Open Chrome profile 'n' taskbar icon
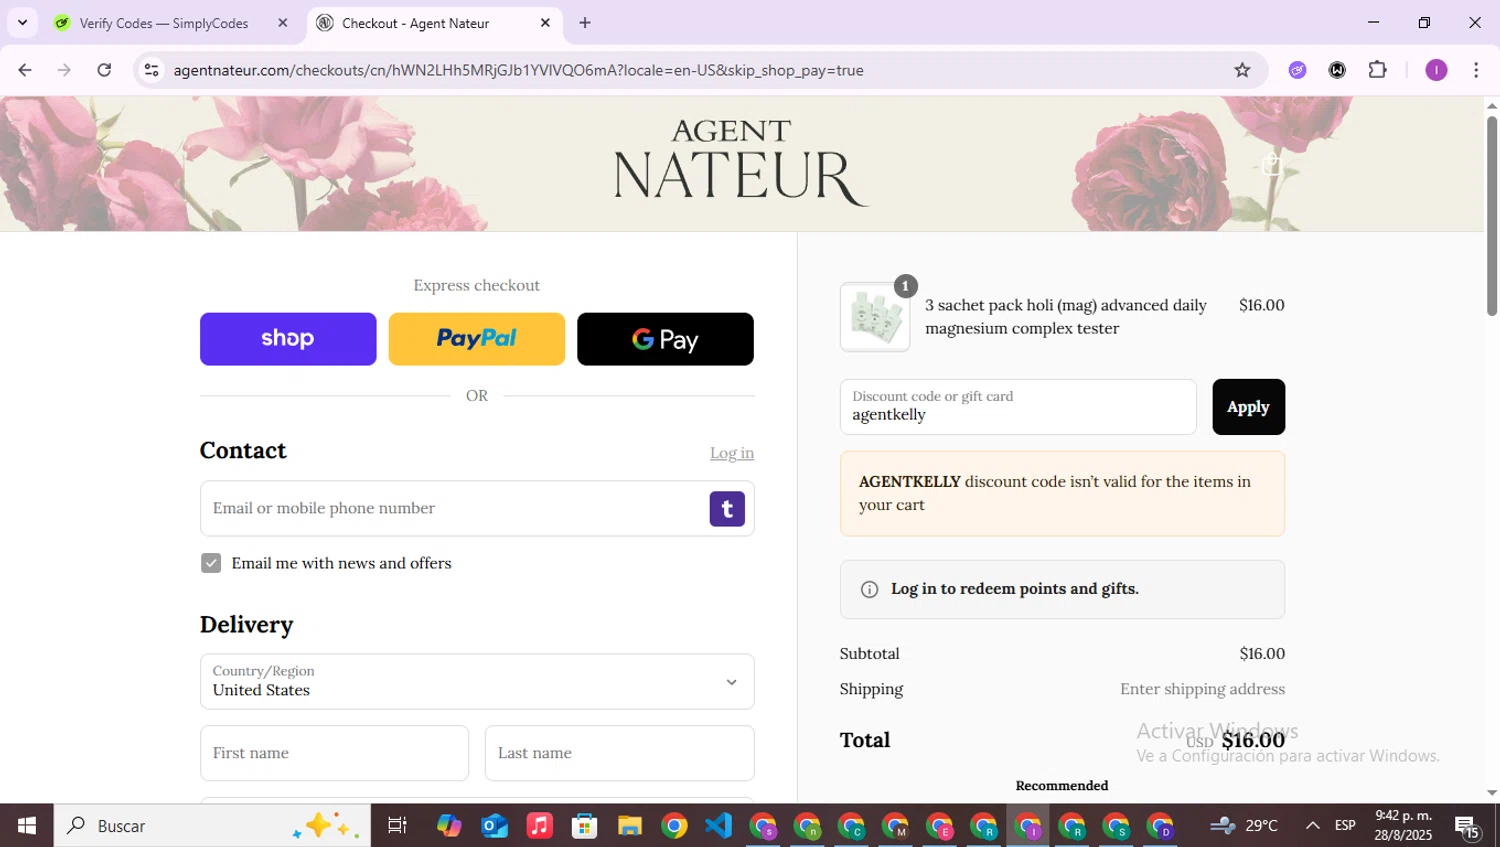1500x847 pixels. click(x=807, y=826)
